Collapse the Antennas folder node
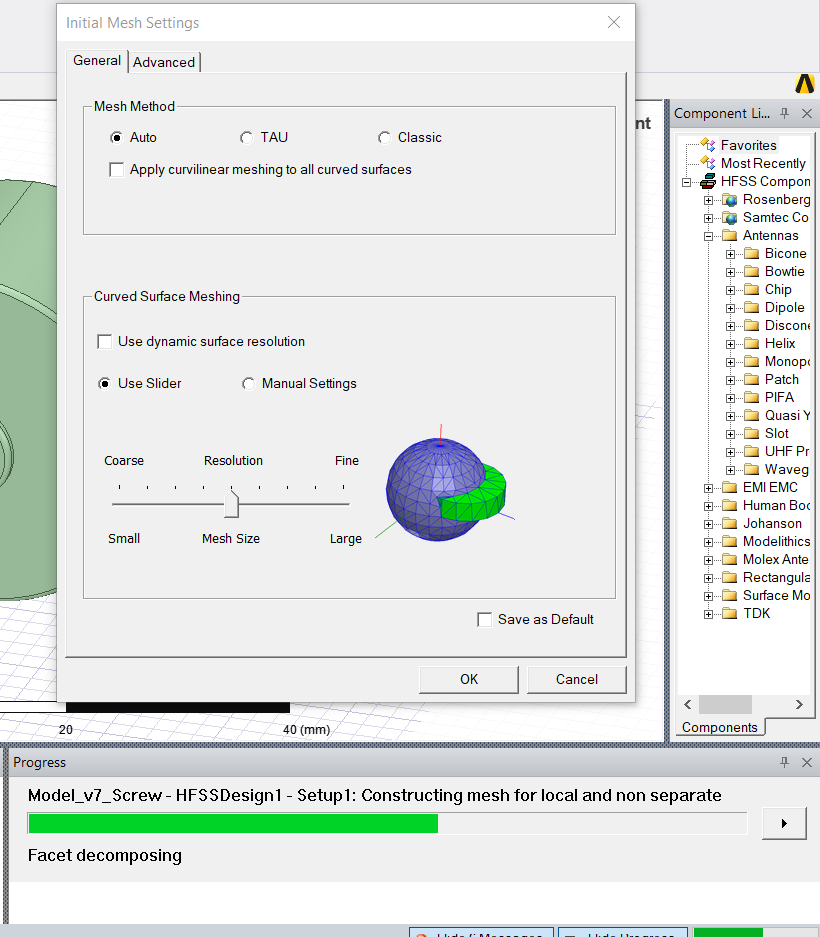Viewport: 820px width, 937px height. tap(708, 236)
